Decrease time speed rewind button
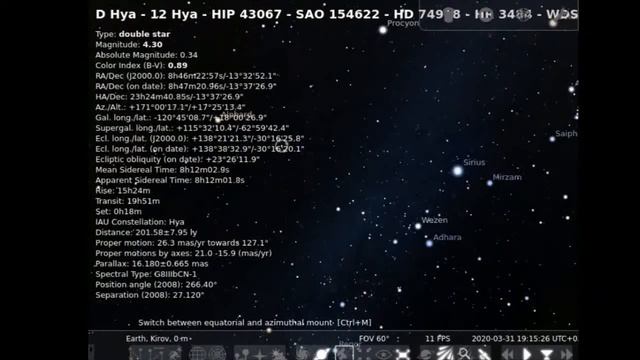This screenshot has width=640, height=360. [x=508, y=354]
